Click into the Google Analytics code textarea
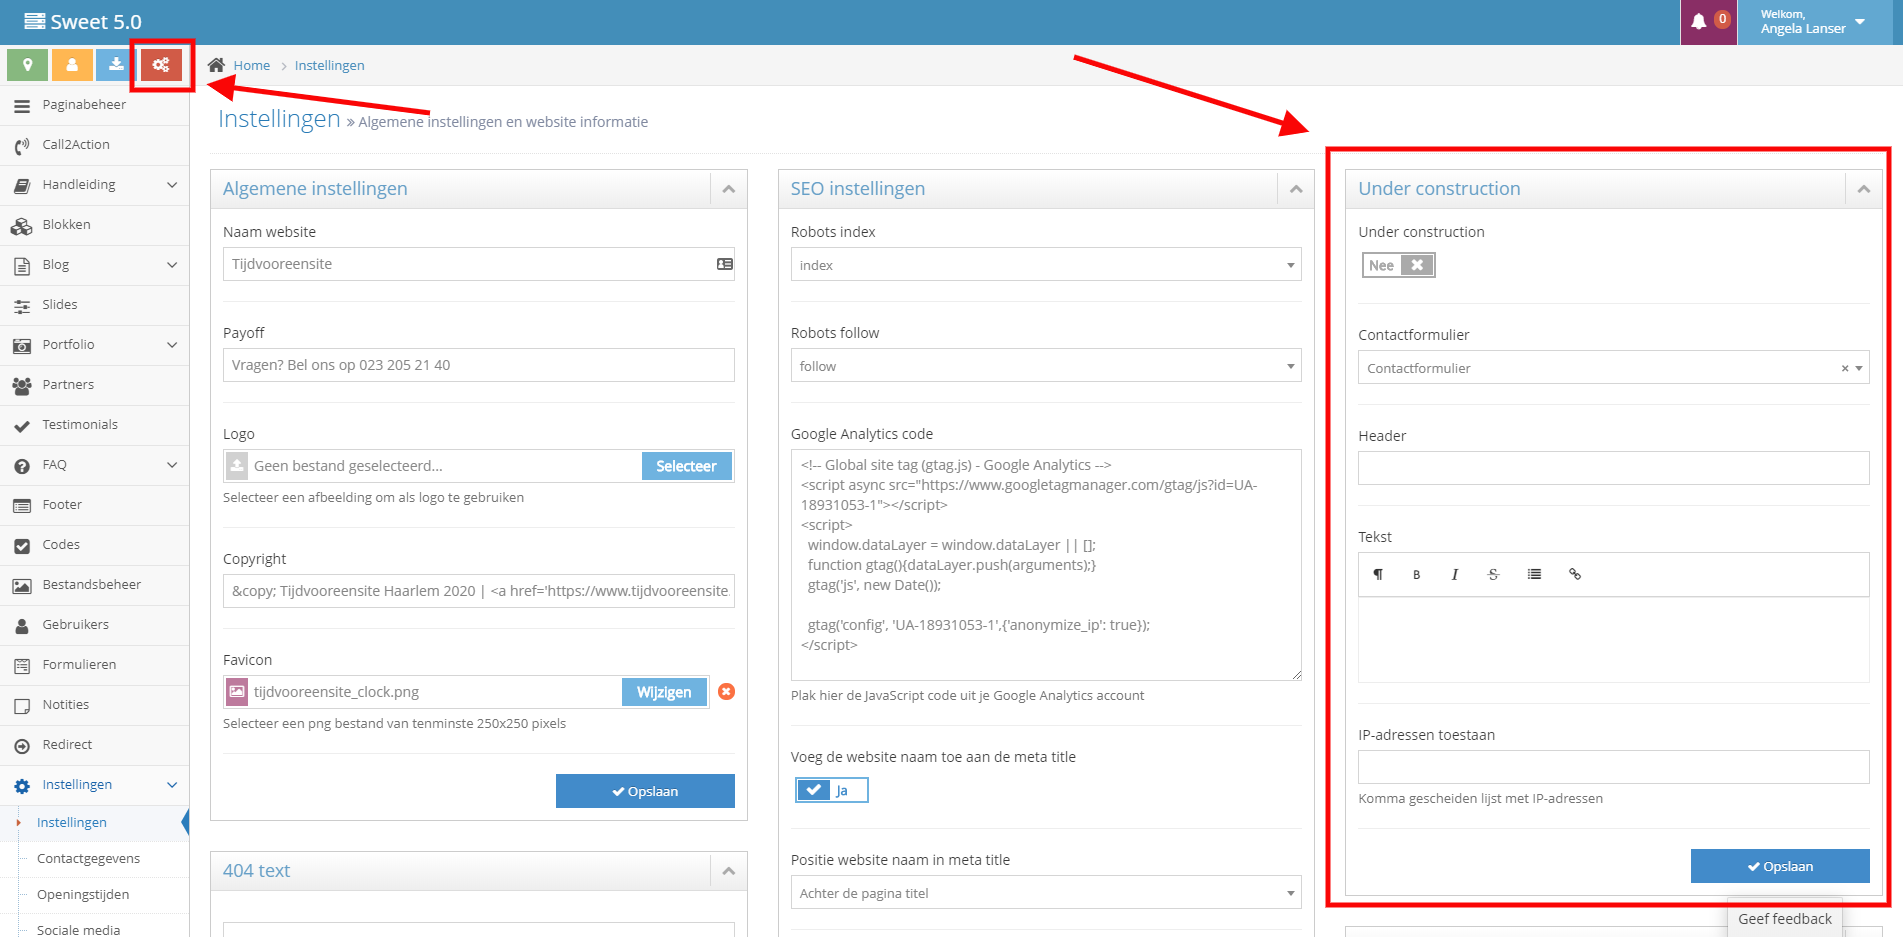 coord(1046,565)
